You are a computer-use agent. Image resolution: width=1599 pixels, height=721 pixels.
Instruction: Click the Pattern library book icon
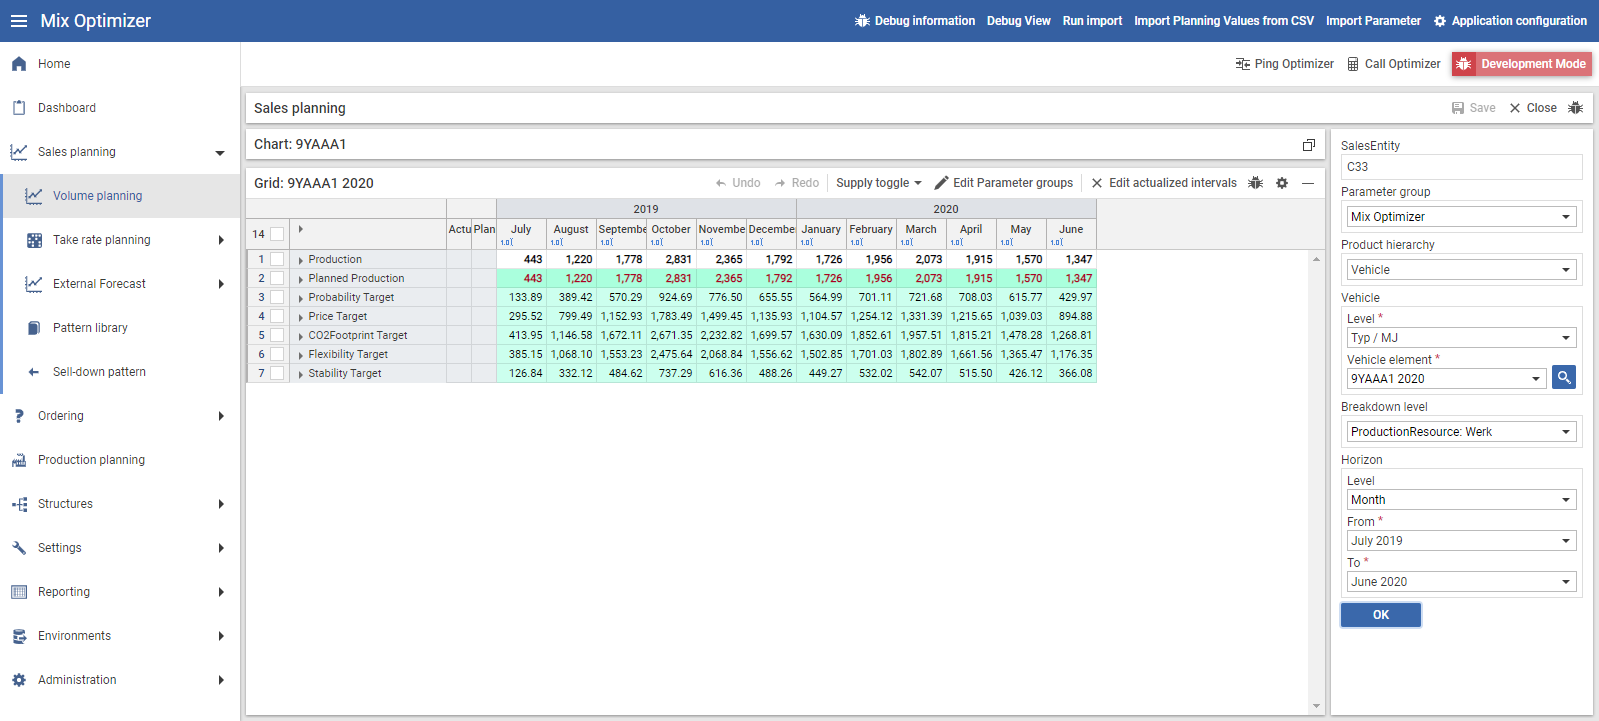point(34,328)
